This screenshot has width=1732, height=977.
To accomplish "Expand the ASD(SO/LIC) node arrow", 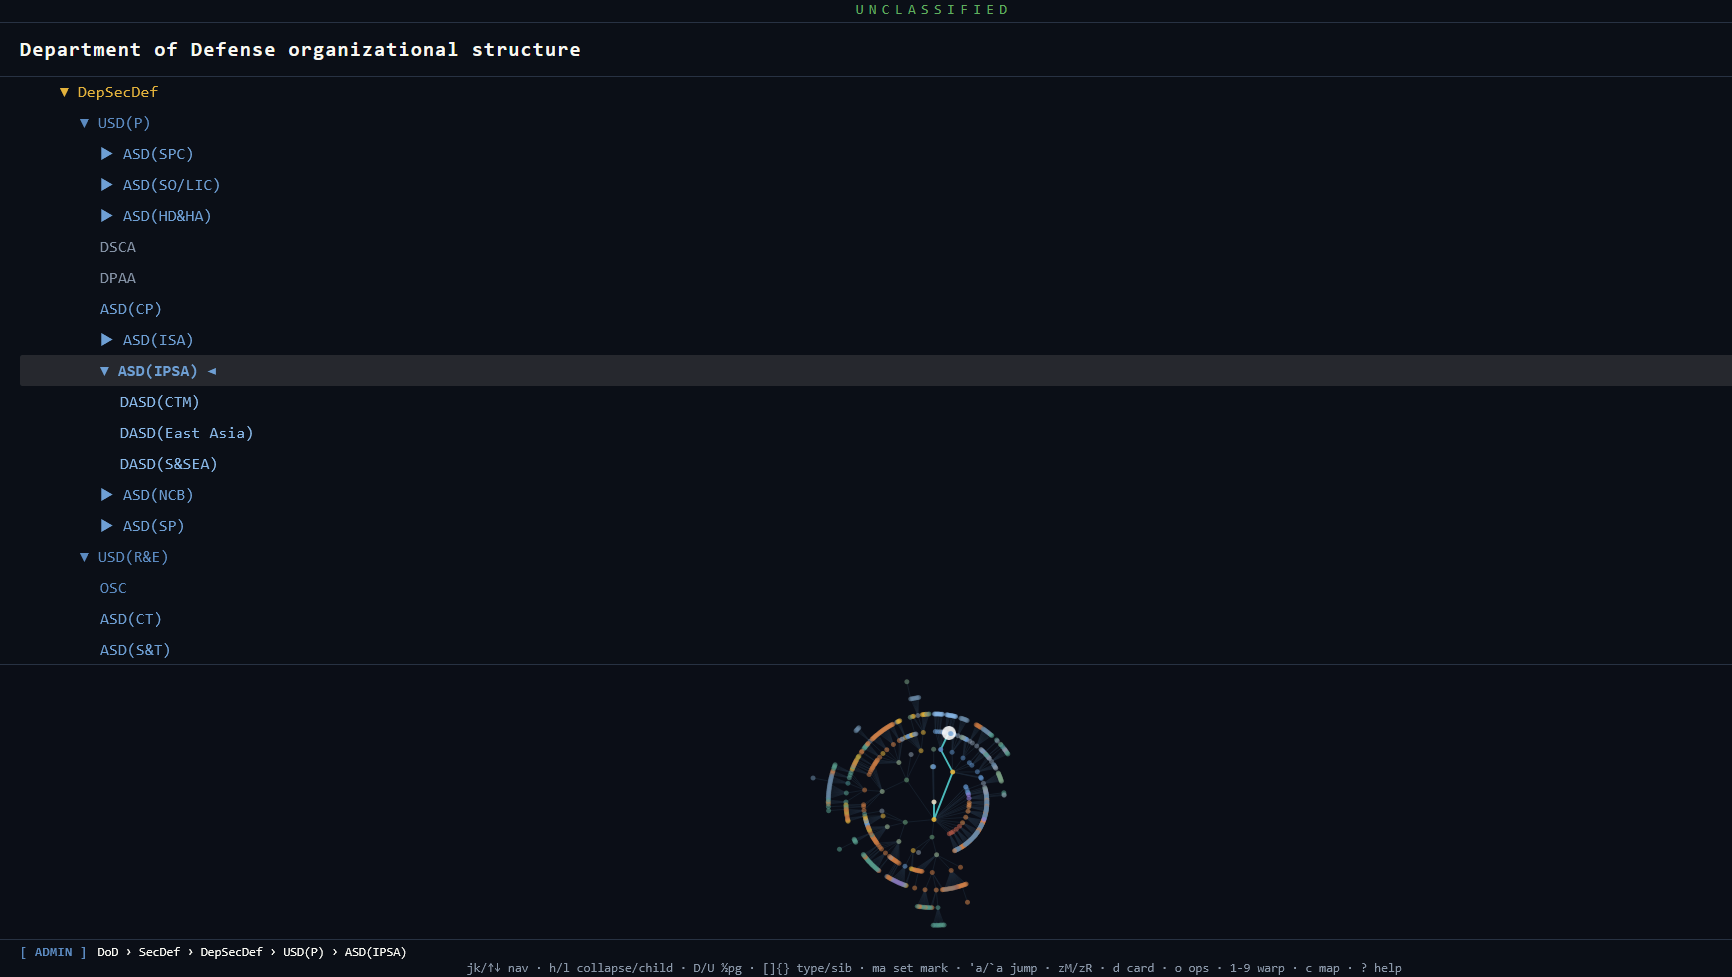I will (107, 185).
